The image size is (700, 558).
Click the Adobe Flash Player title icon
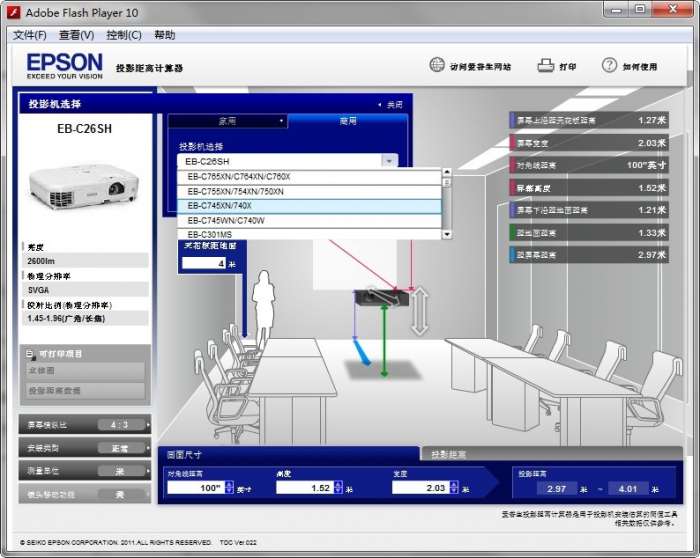[x=14, y=12]
